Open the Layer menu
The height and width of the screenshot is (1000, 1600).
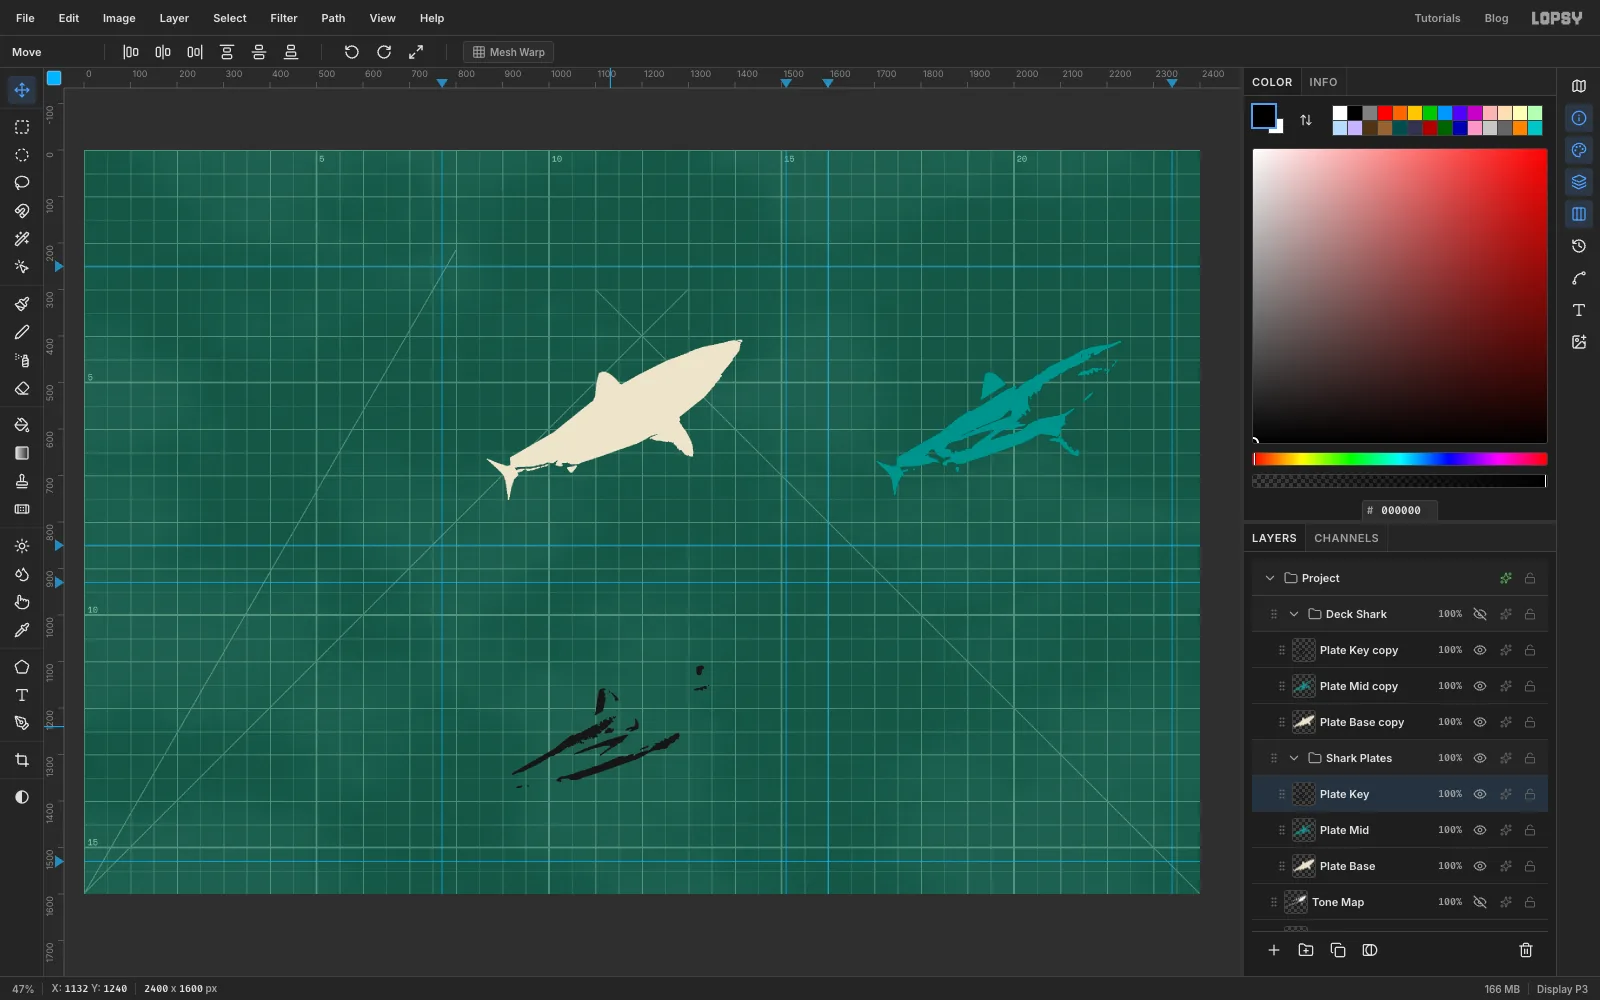174,18
